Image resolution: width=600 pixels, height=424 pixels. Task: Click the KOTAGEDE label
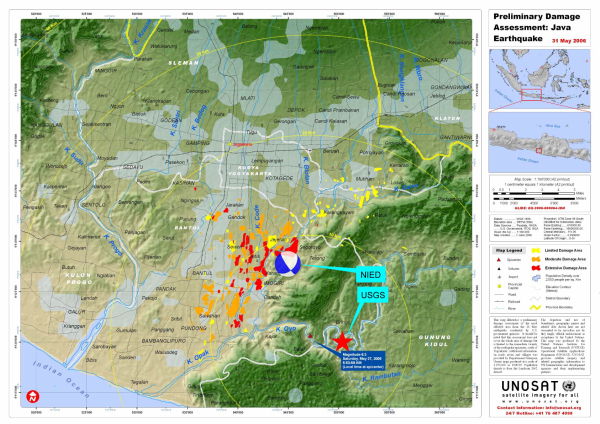279,178
